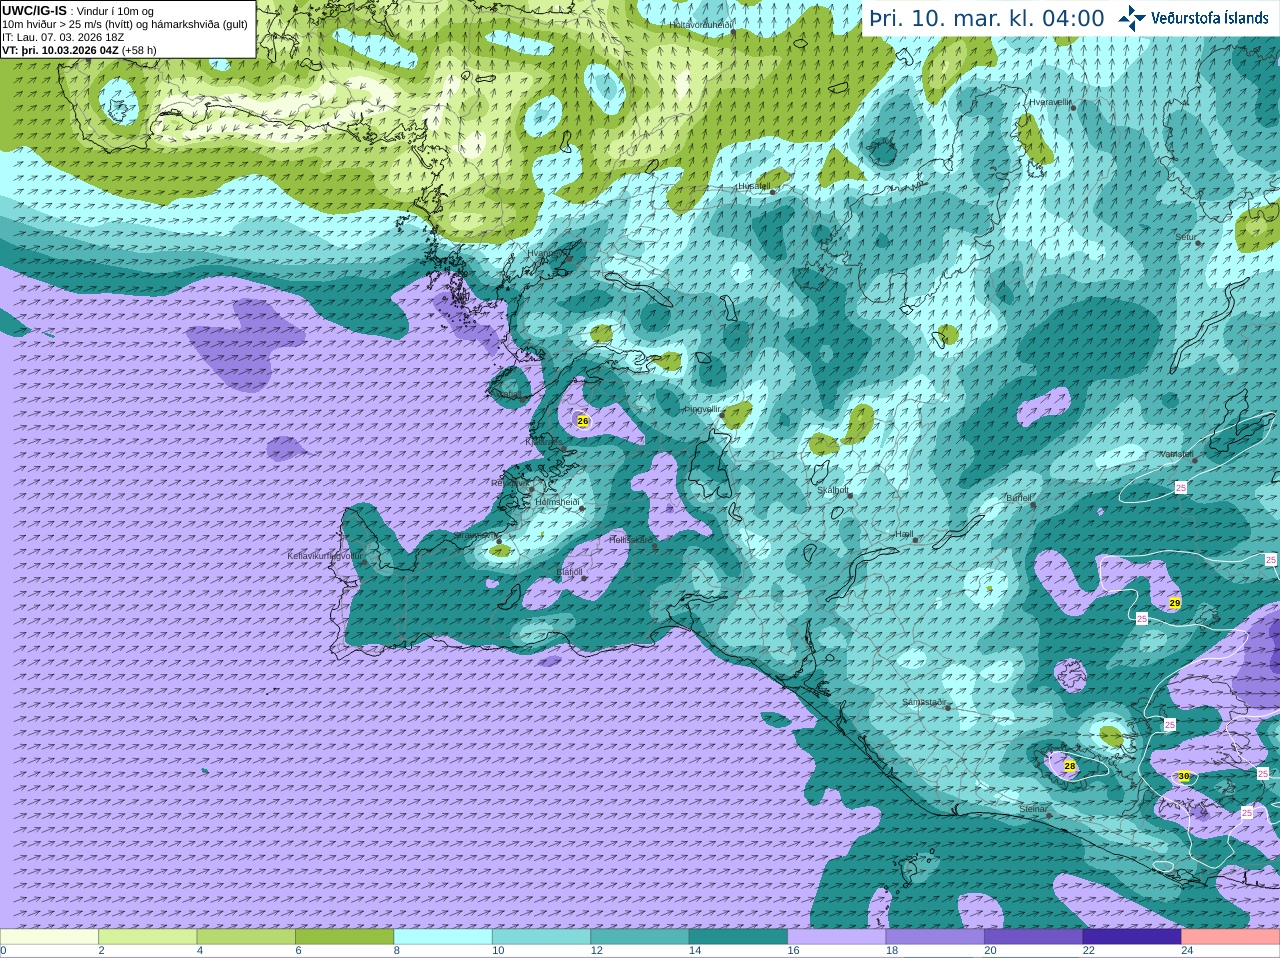1280x958 pixels.
Task: Click the yellow 26 gust marker near Kjalarnes
Action: click(583, 421)
